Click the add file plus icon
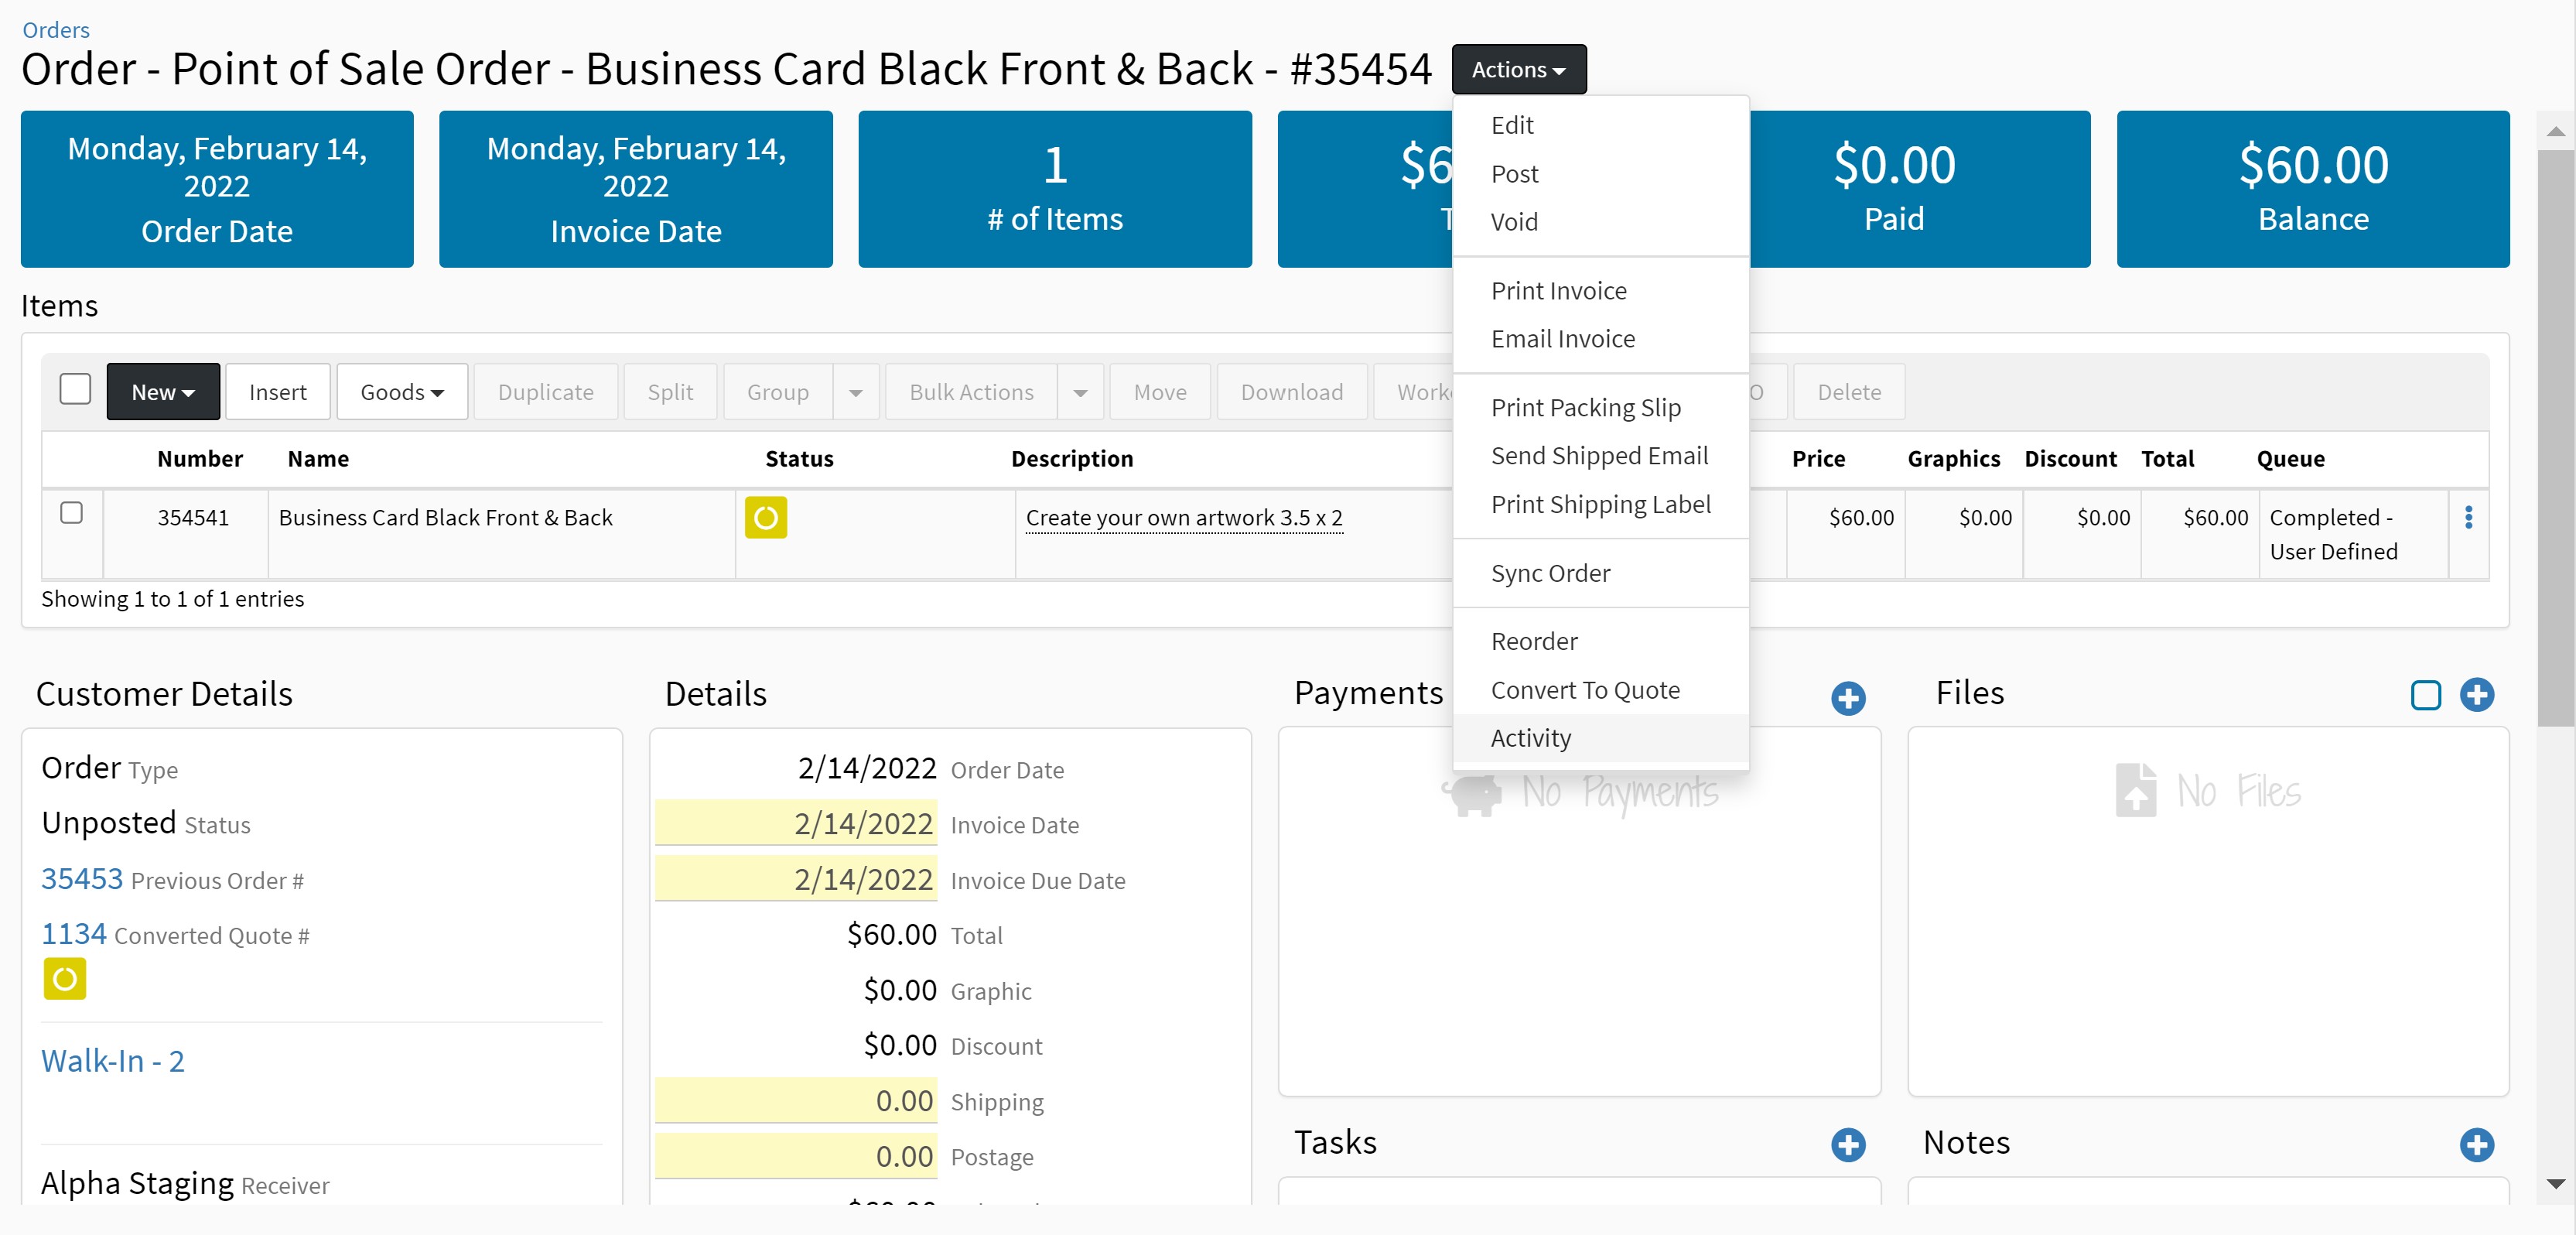Viewport: 2576px width, 1235px height. tap(2476, 694)
